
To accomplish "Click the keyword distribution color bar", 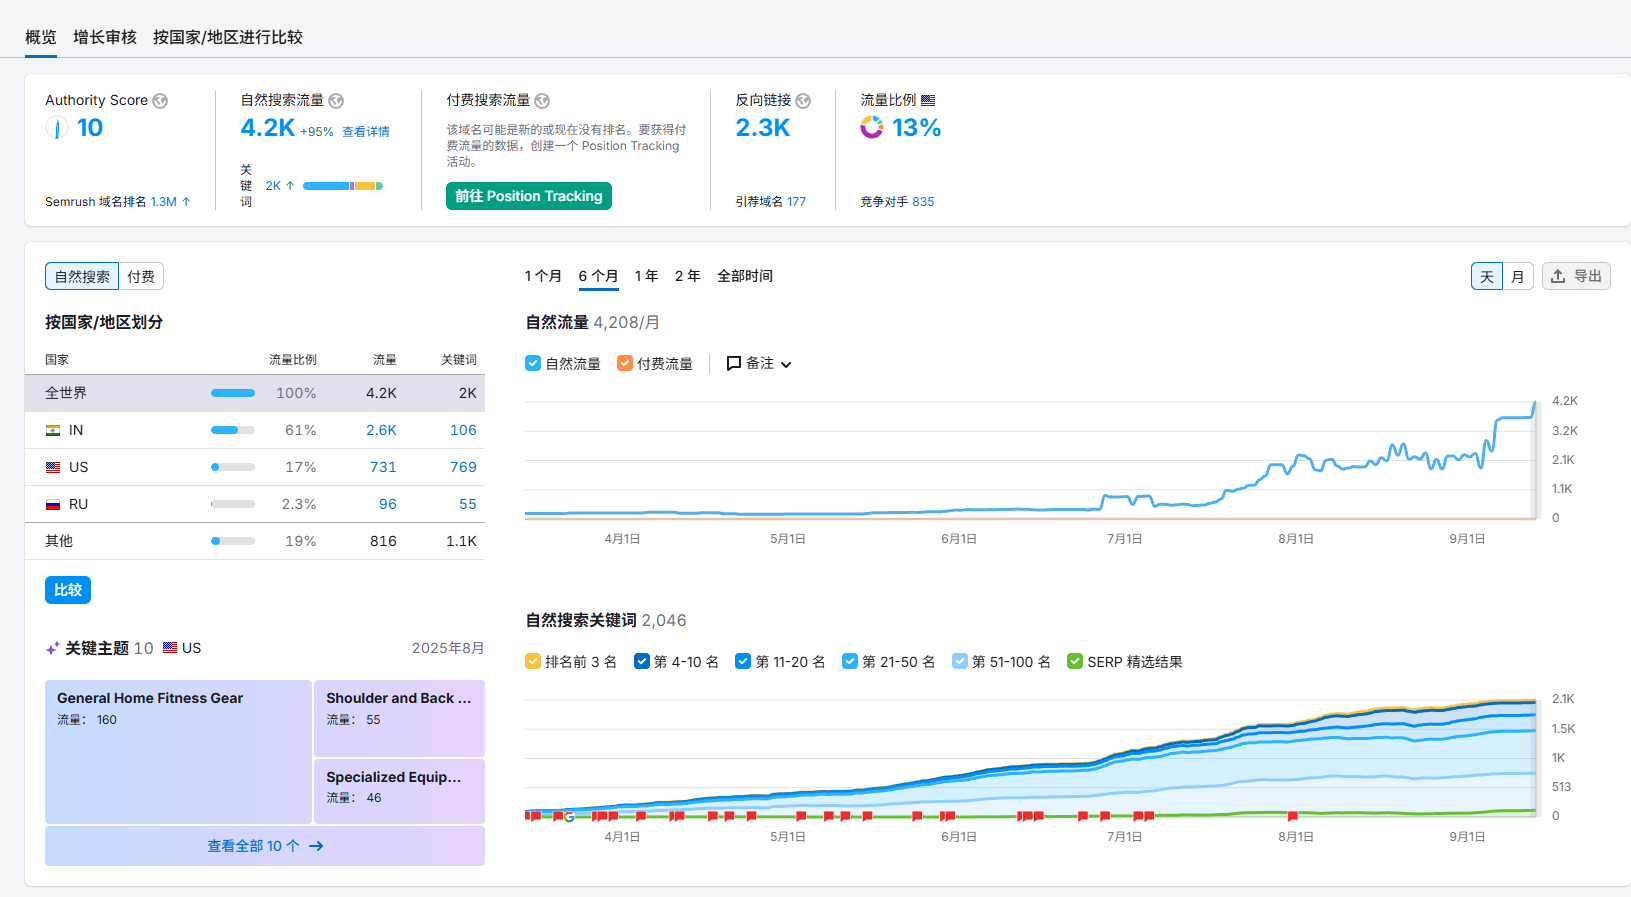I will pyautogui.click(x=342, y=186).
